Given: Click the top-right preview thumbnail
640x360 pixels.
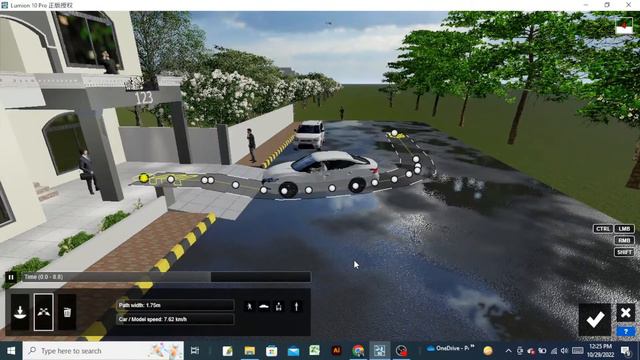Looking at the screenshot, I should coord(624,25).
